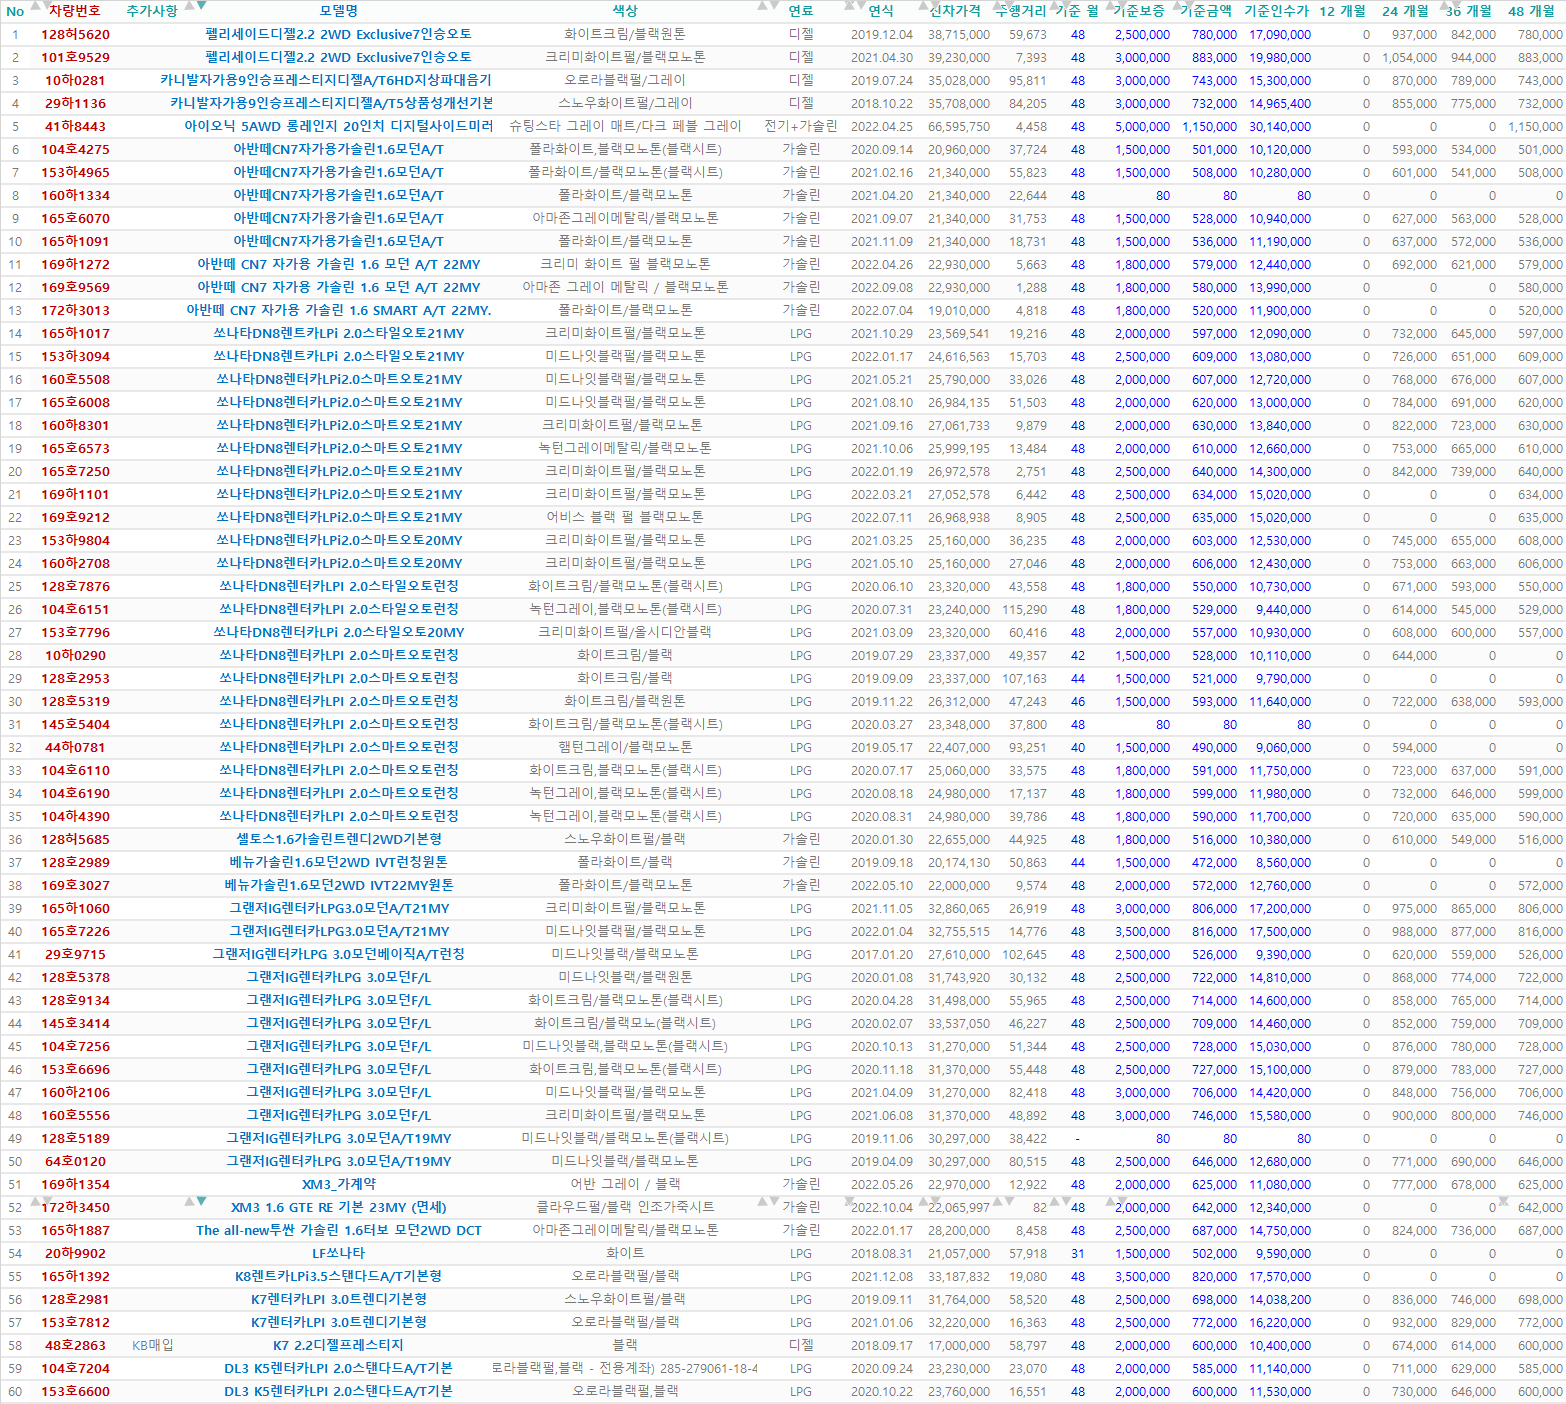
Task: Click the new car price 66,595,750
Action: click(x=959, y=127)
